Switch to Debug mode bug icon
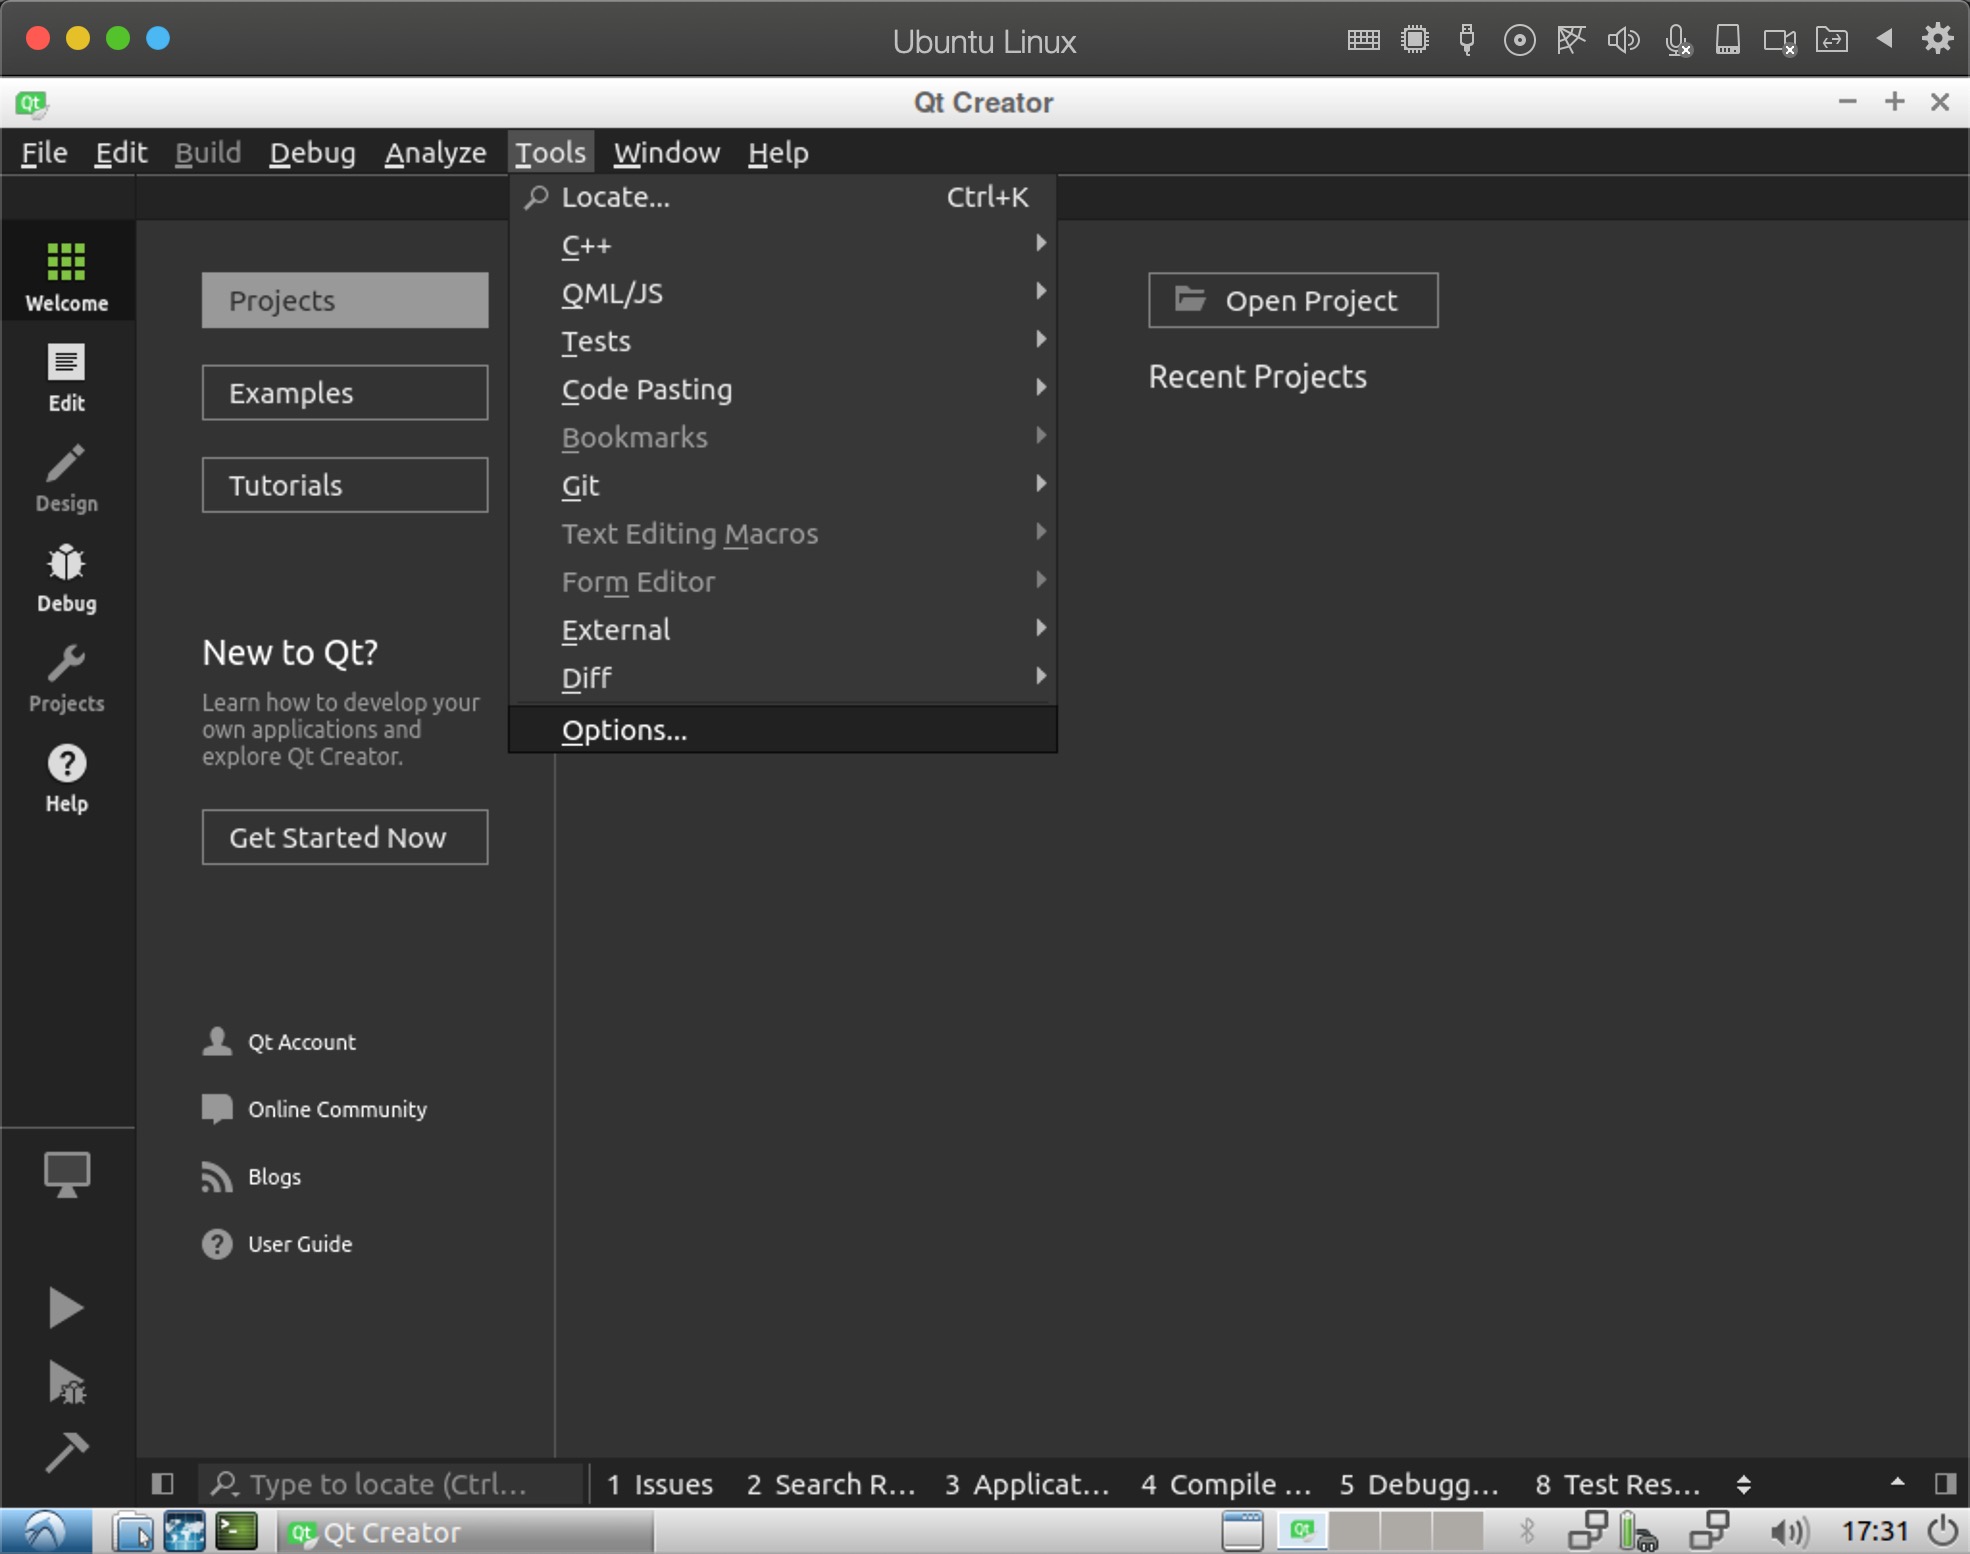 pos(67,563)
